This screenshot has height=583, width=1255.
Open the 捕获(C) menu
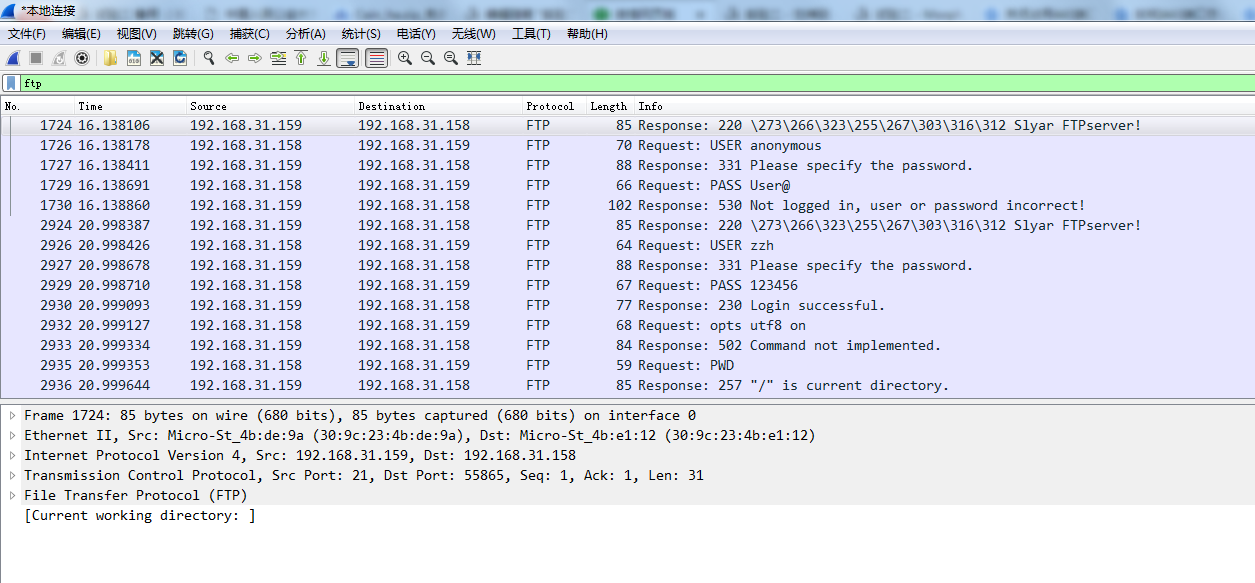[x=249, y=34]
